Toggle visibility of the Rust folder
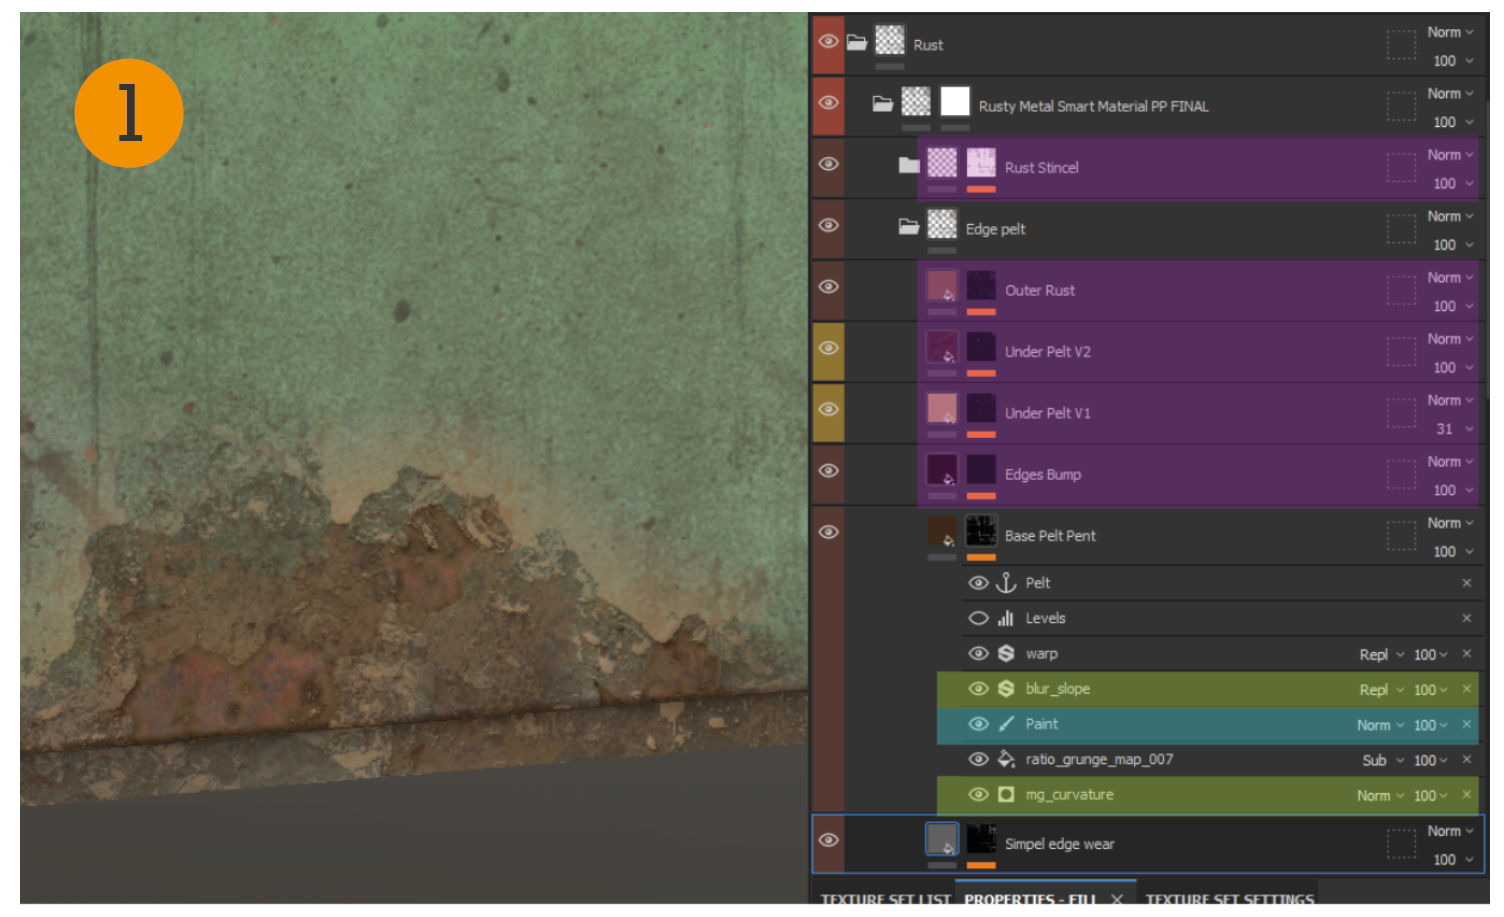 (828, 42)
